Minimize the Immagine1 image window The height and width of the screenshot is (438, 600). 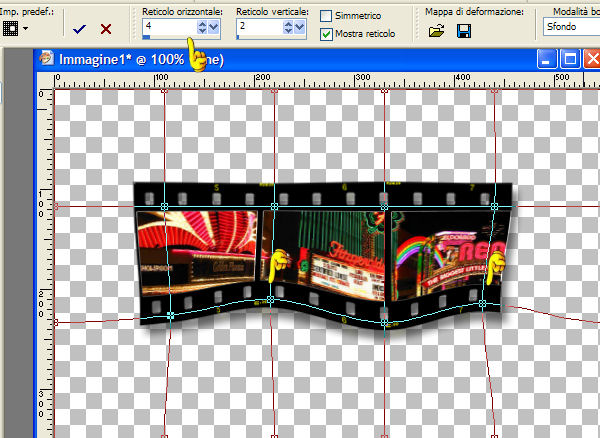[x=546, y=59]
